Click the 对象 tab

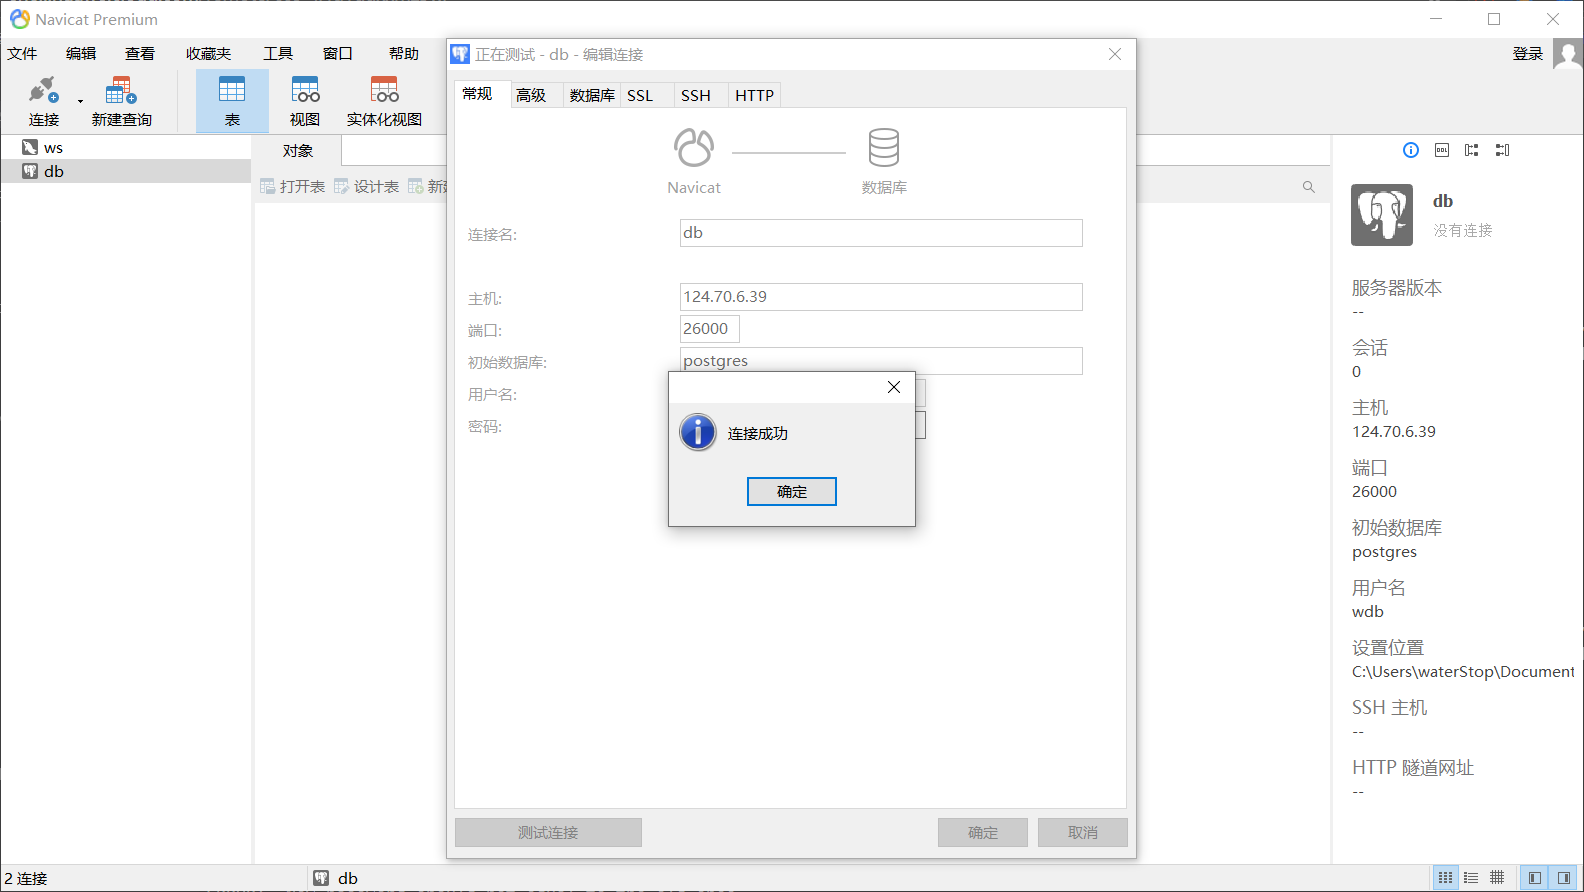point(298,151)
